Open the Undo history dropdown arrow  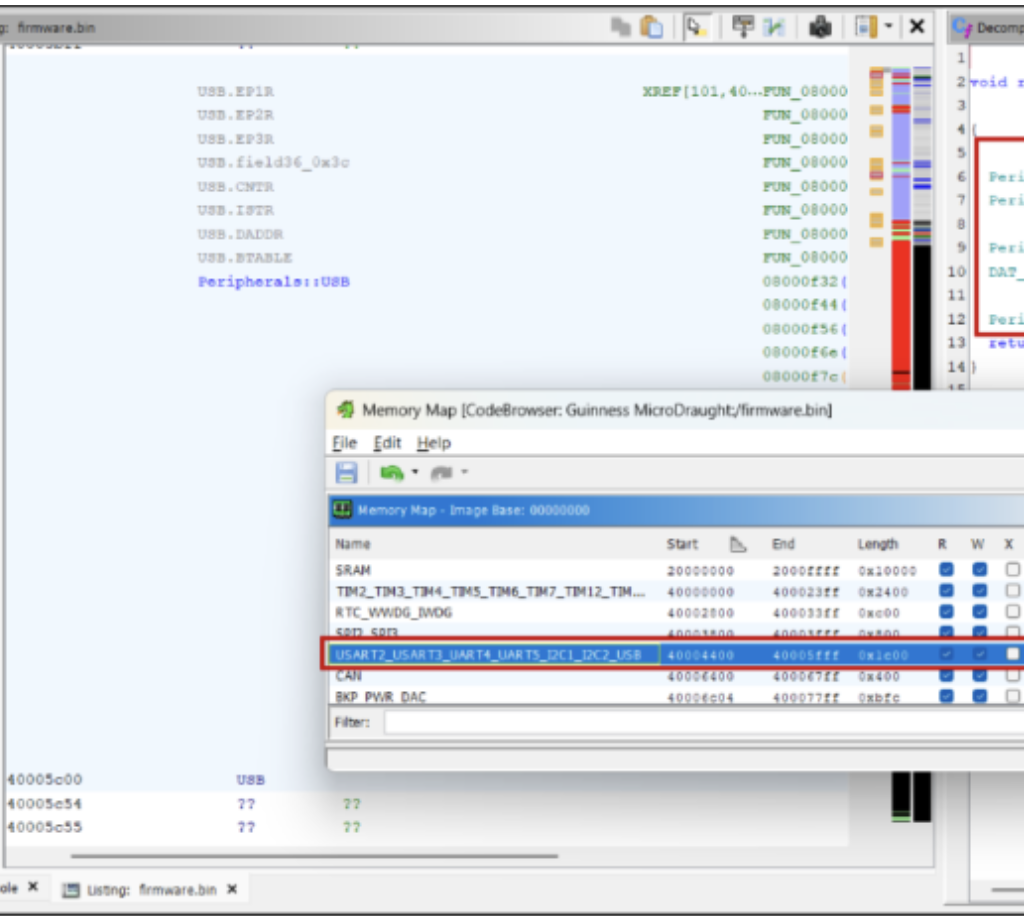(x=413, y=473)
